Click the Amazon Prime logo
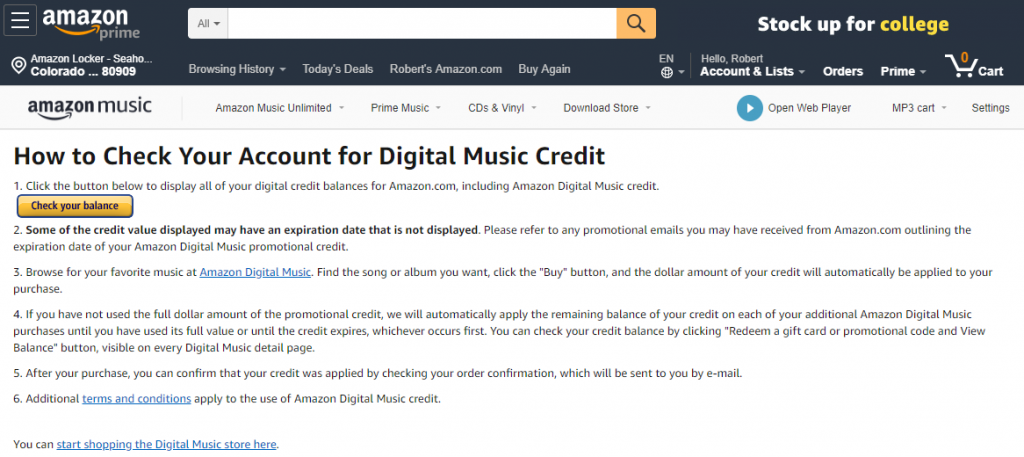 pos(91,23)
